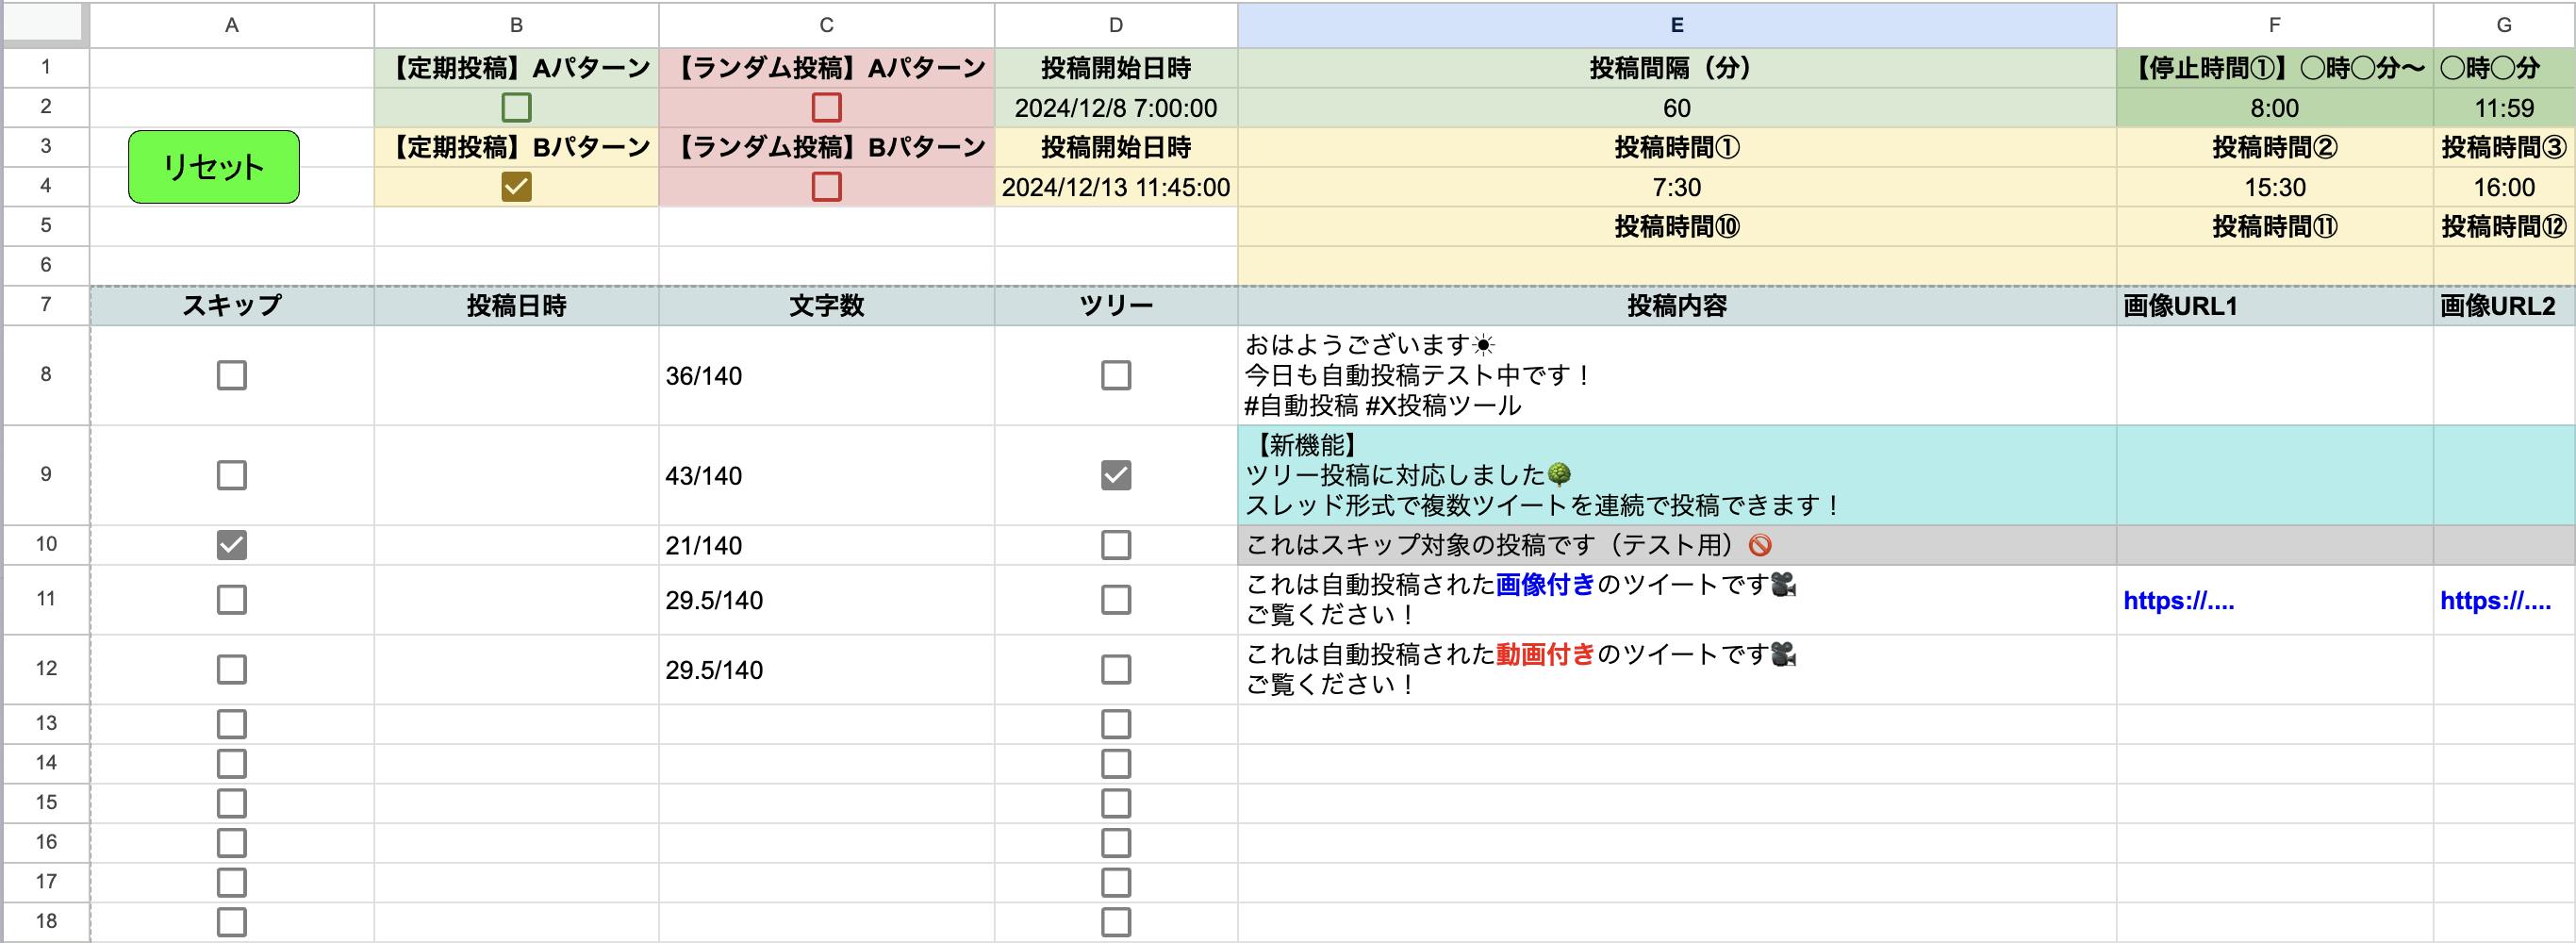Check the スキップ checkbox in row 8
The width and height of the screenshot is (2576, 943).
pyautogui.click(x=231, y=375)
